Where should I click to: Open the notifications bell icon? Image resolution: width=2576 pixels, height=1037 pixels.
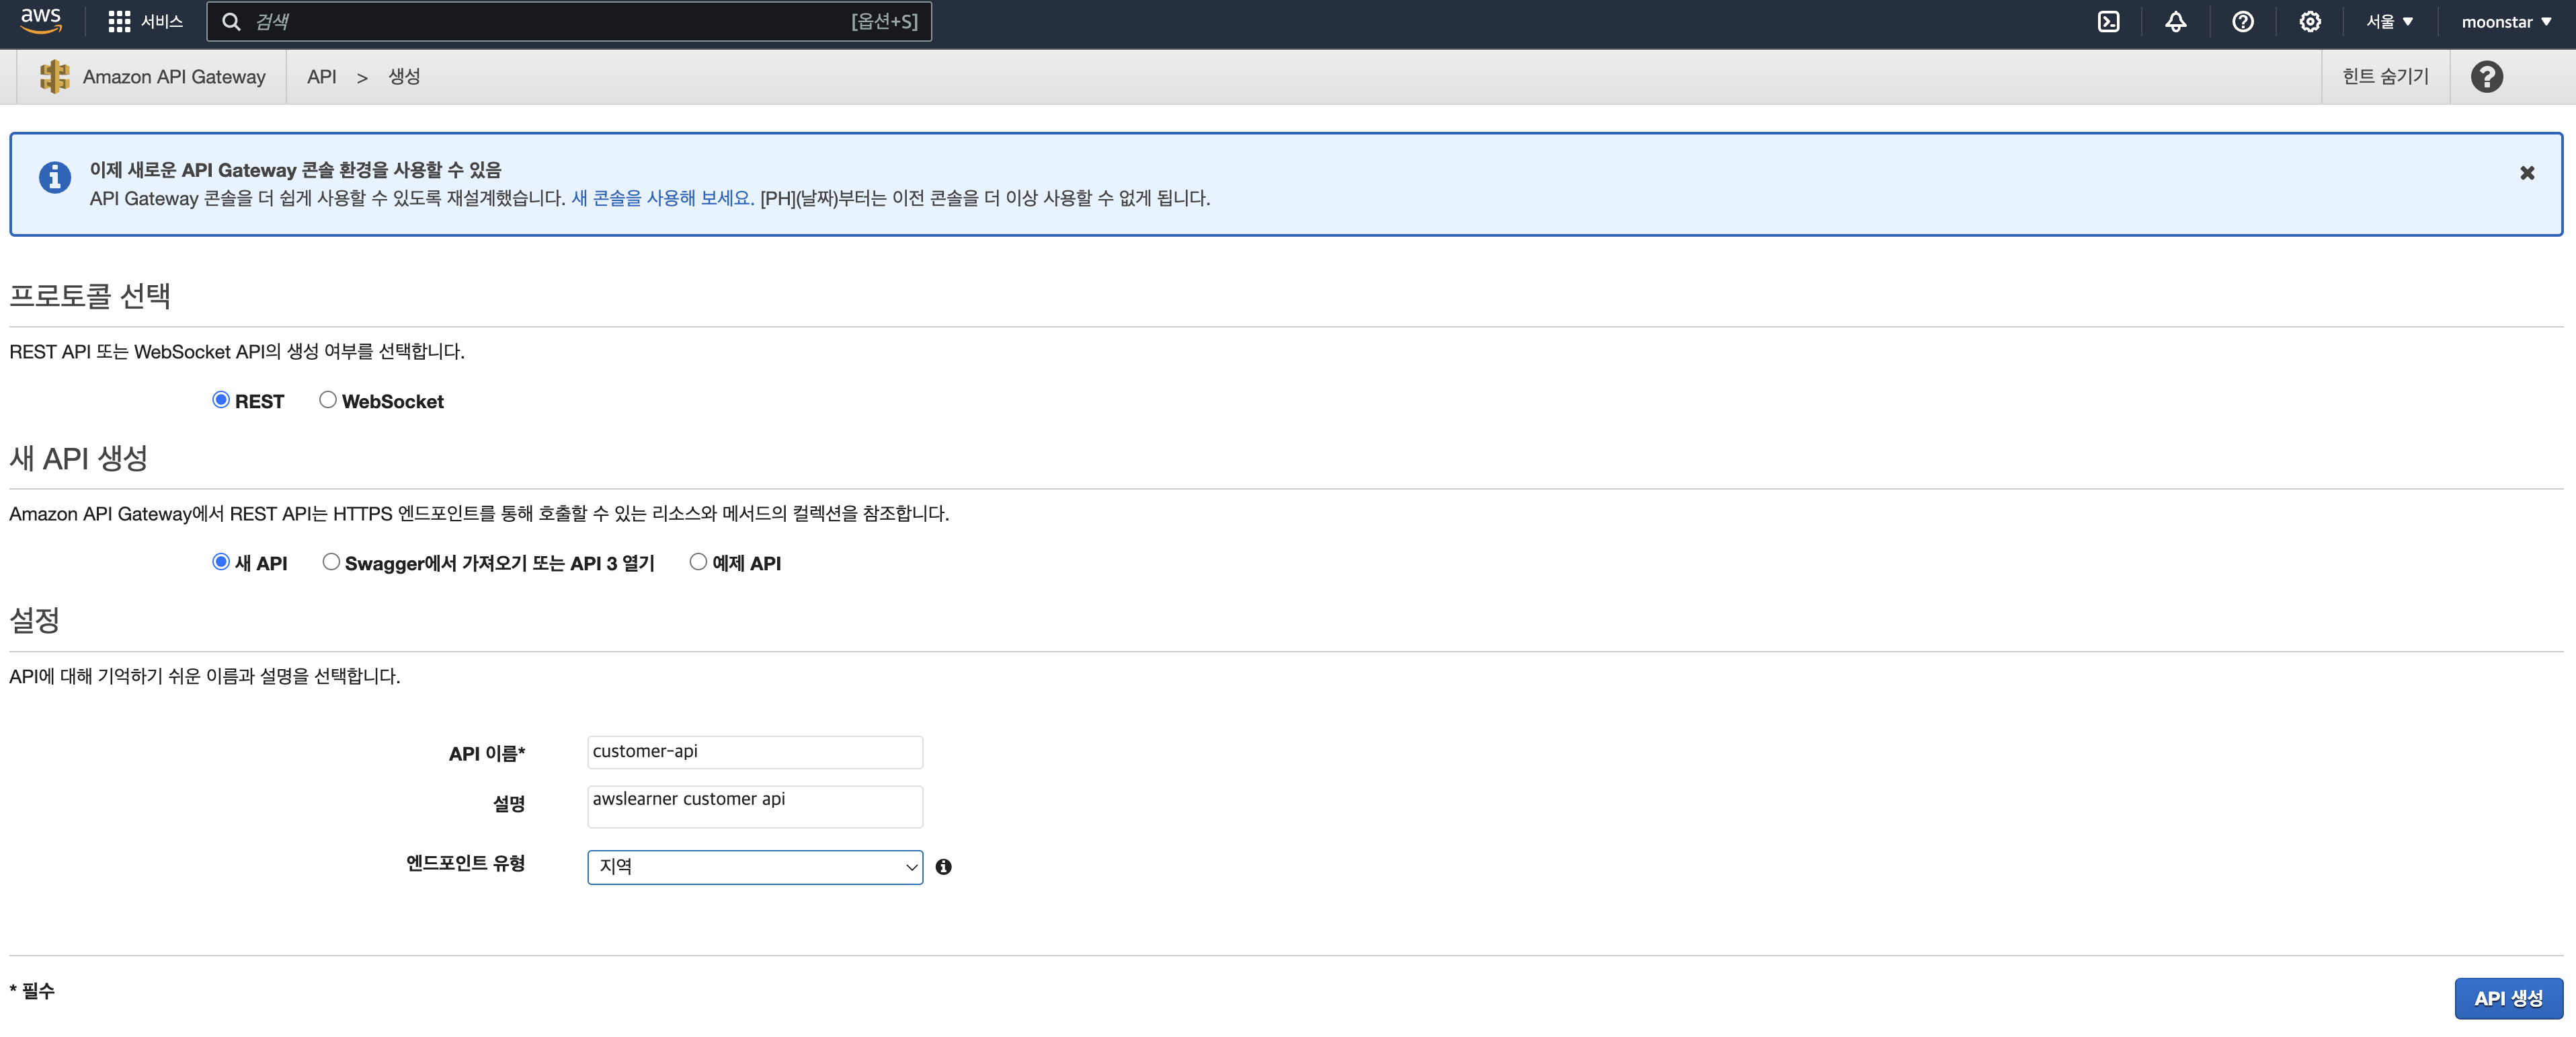pos(2175,22)
